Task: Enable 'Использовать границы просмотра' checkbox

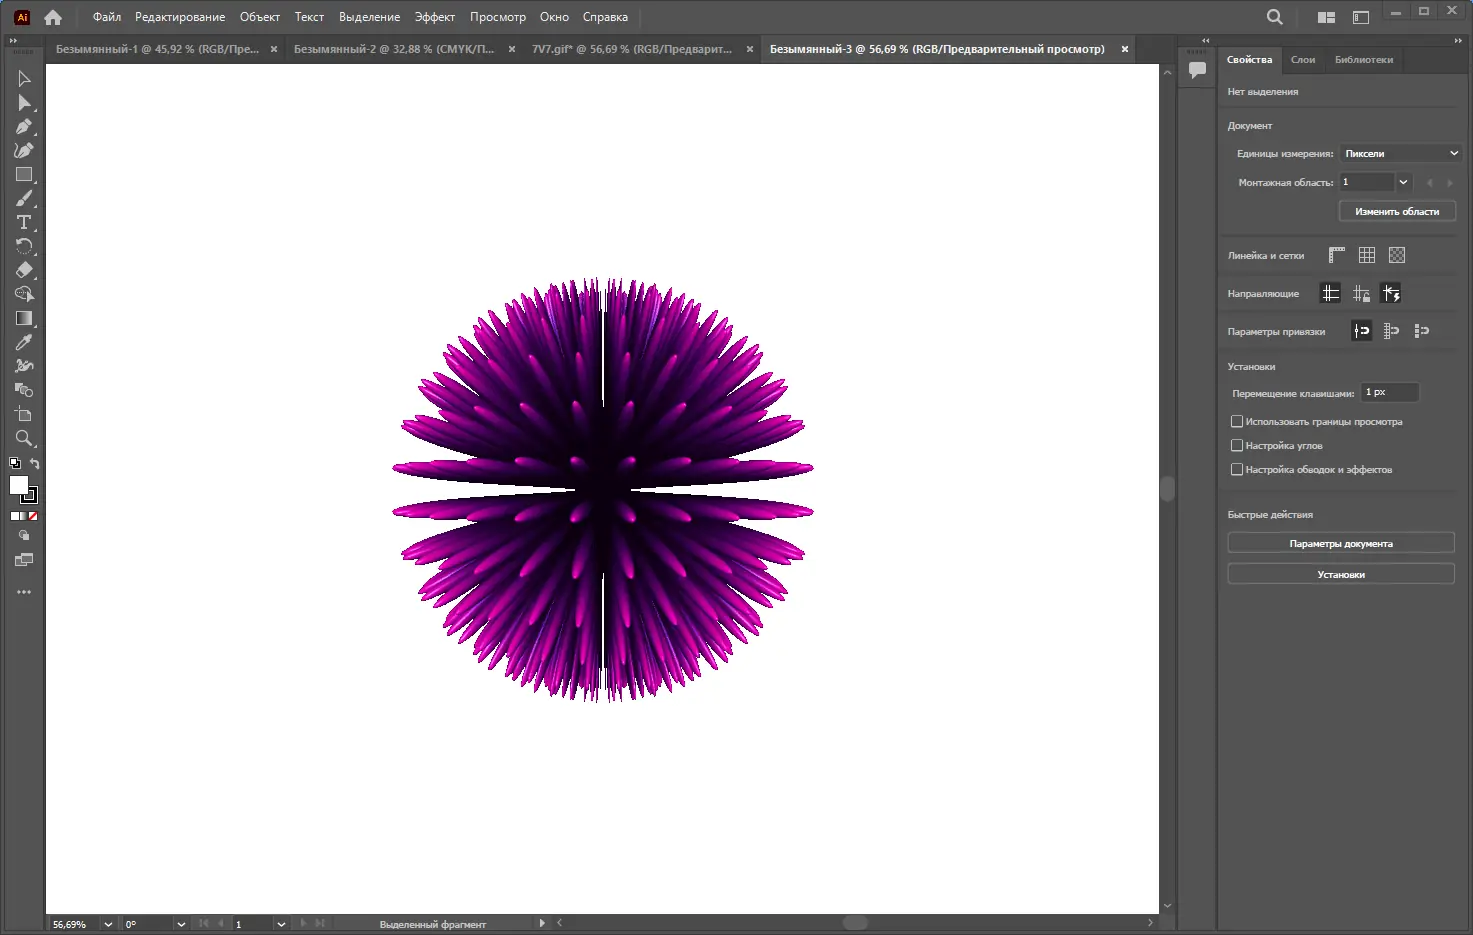Action: coord(1237,422)
